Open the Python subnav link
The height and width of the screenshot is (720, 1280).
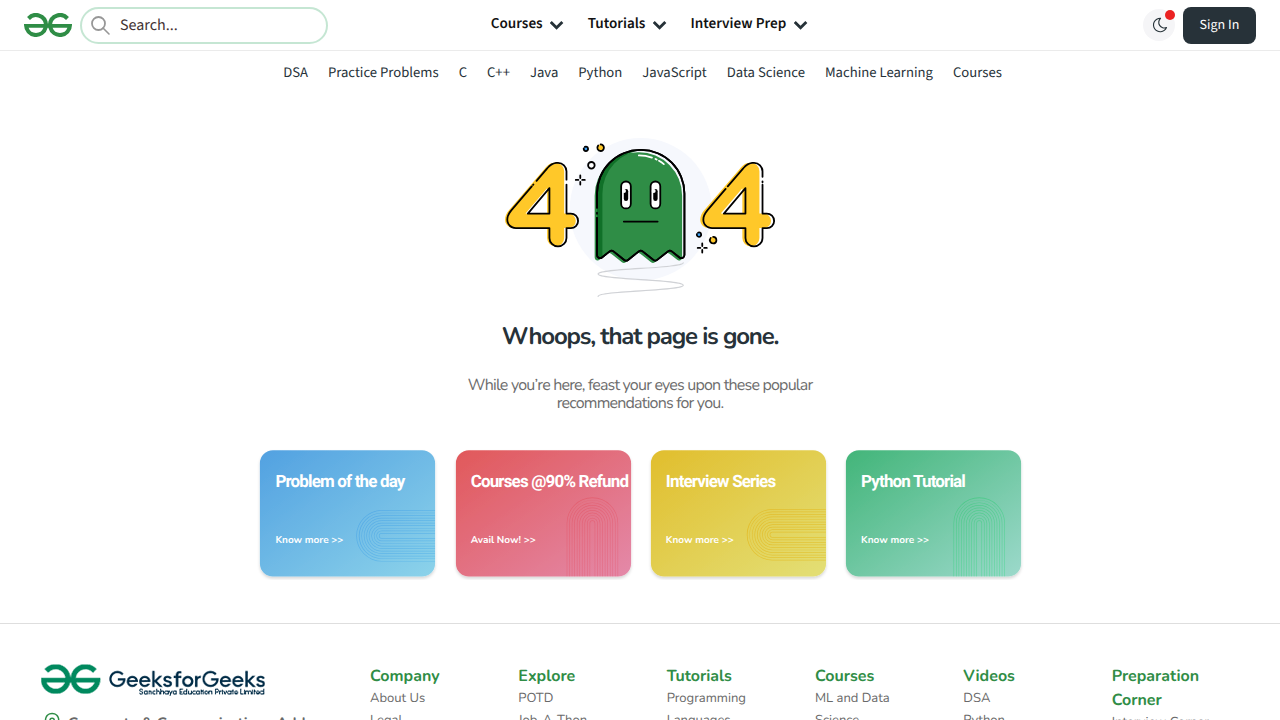tap(600, 72)
